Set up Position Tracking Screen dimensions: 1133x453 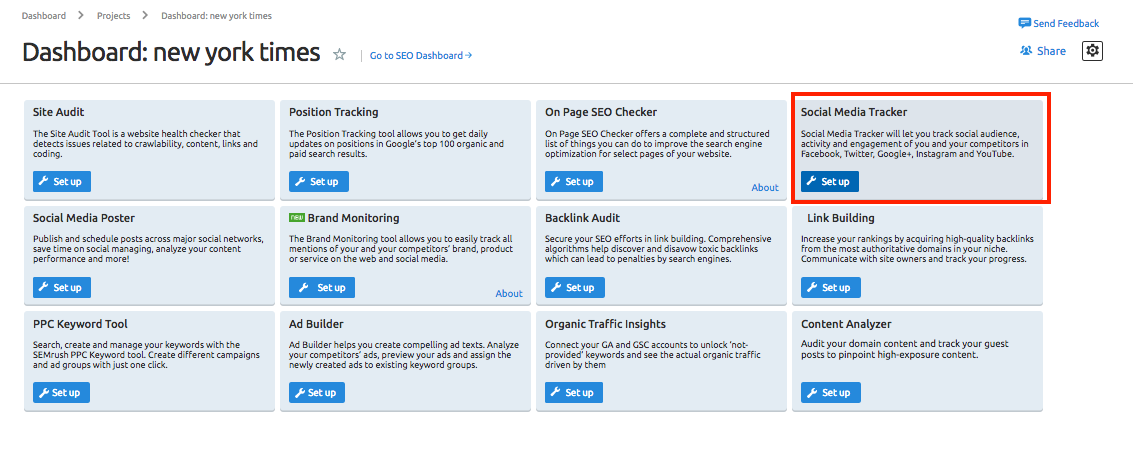point(318,181)
